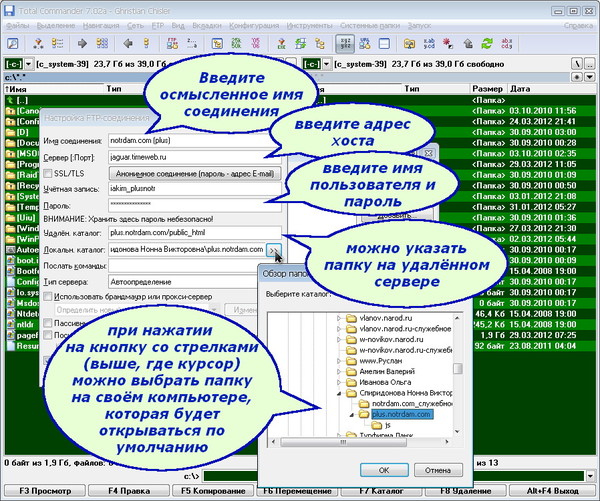600x501 pixels.
Task: Click the green refresh arrows icon
Action: pyautogui.click(x=487, y=43)
